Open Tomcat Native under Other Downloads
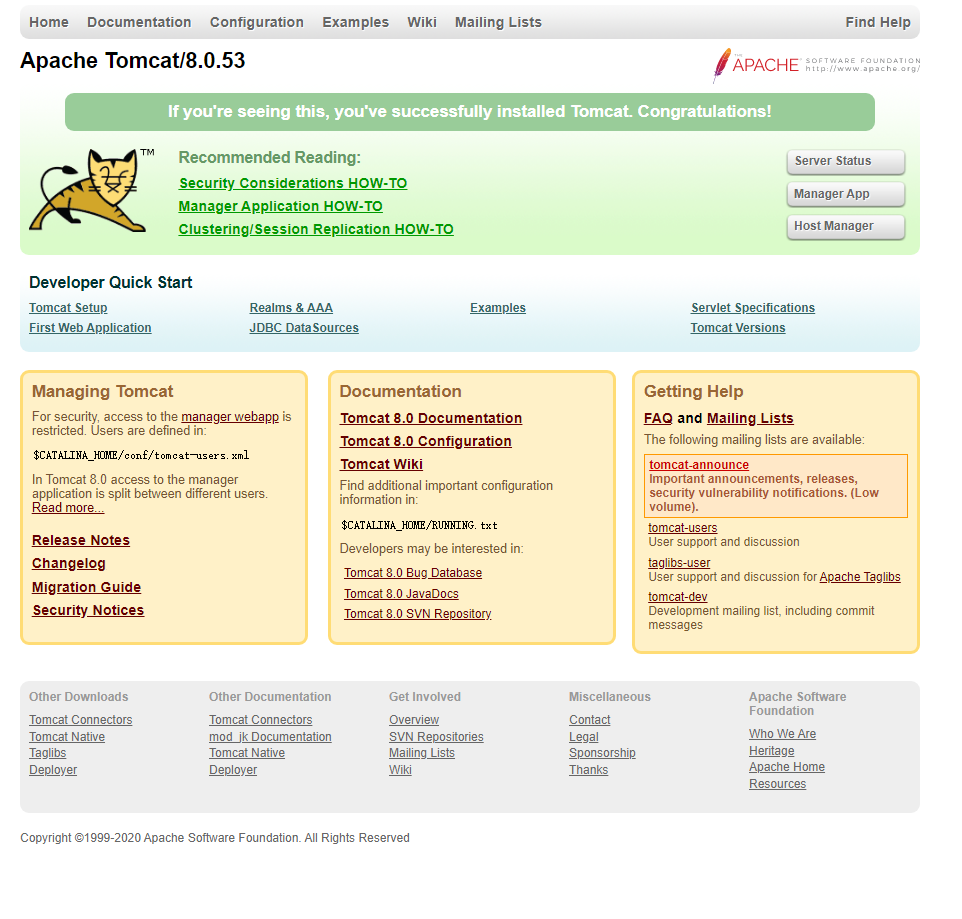The height and width of the screenshot is (919, 962). pyautogui.click(x=67, y=737)
